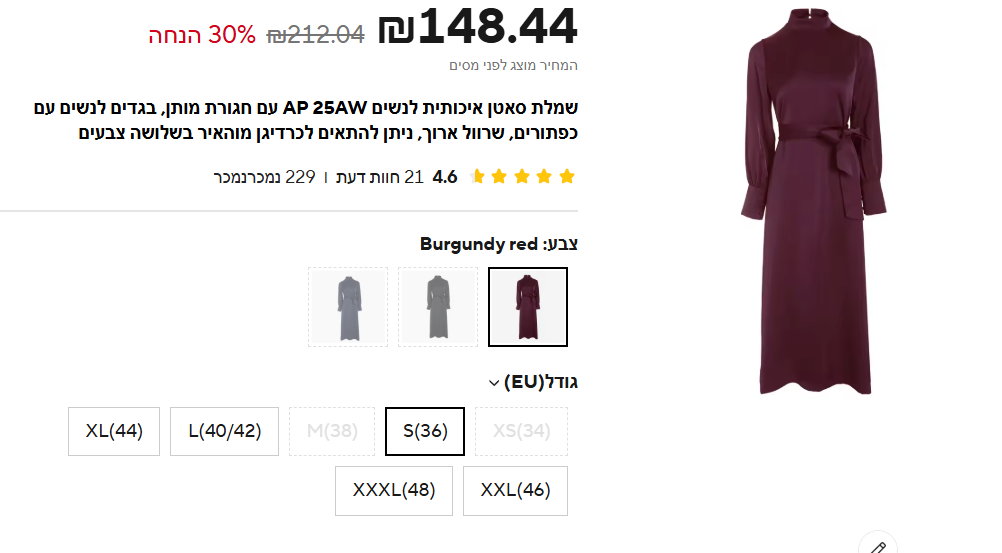Click the greyed-out XS(34) size option
The height and width of the screenshot is (553, 1002).
[x=521, y=431]
